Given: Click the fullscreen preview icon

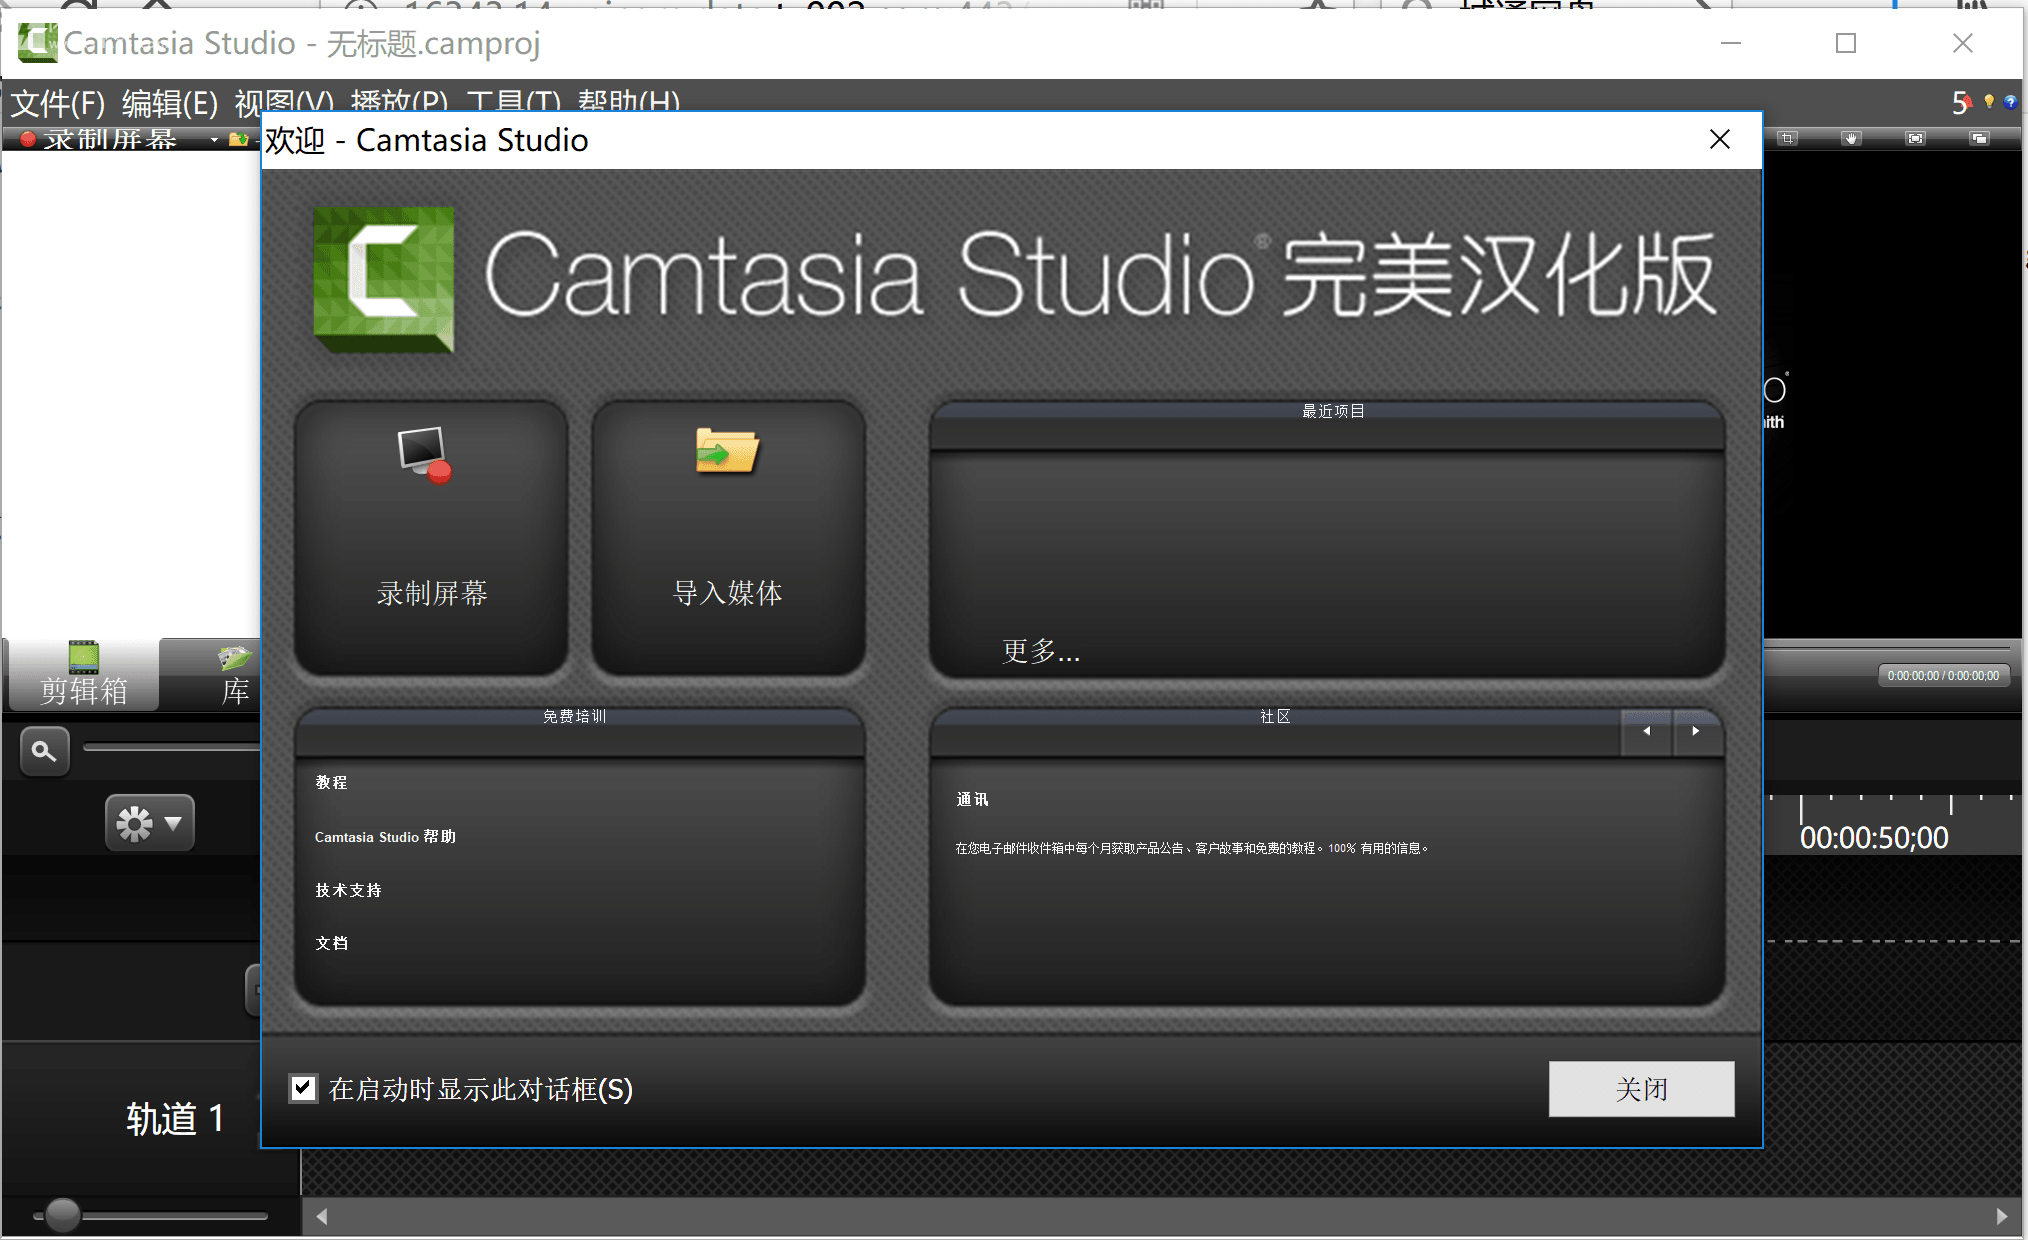Looking at the screenshot, I should pos(1915,138).
